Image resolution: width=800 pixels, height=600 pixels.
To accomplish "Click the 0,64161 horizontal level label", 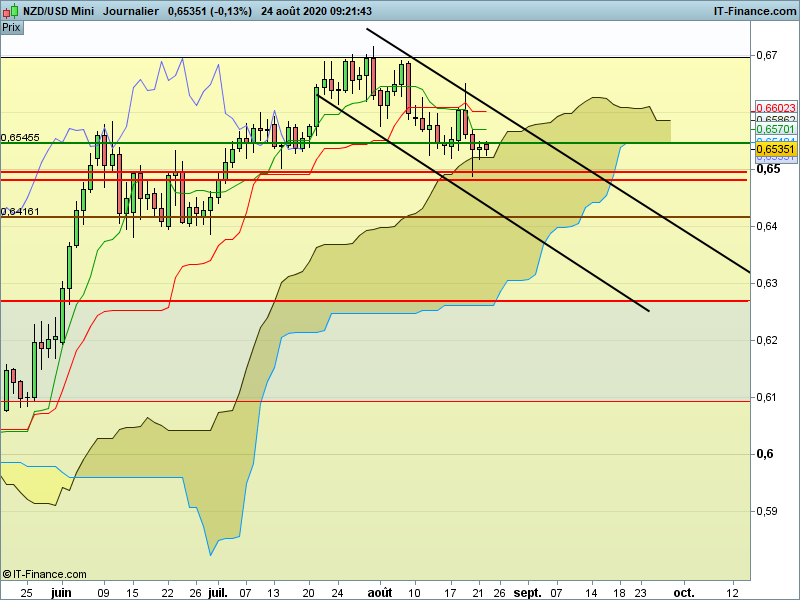I will click(x=20, y=211).
